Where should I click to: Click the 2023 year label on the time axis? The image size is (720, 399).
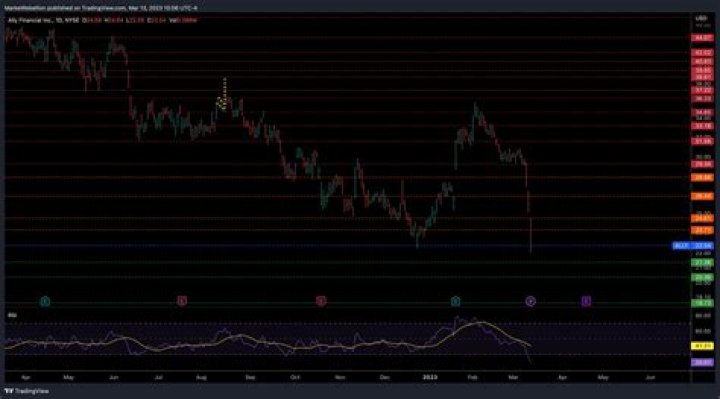[430, 377]
